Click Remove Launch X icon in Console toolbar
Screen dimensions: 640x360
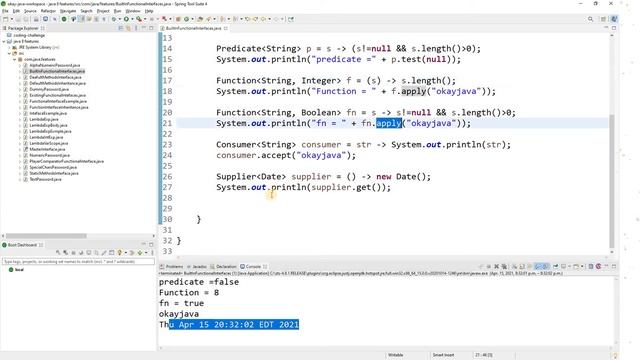pyautogui.click(x=497, y=267)
